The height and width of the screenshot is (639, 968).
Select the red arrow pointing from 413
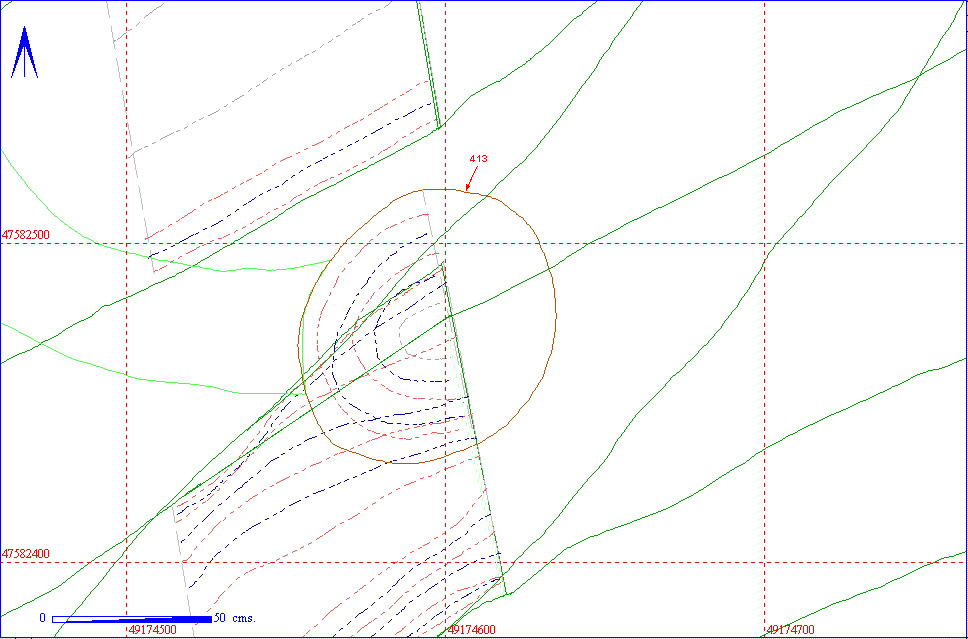471,178
